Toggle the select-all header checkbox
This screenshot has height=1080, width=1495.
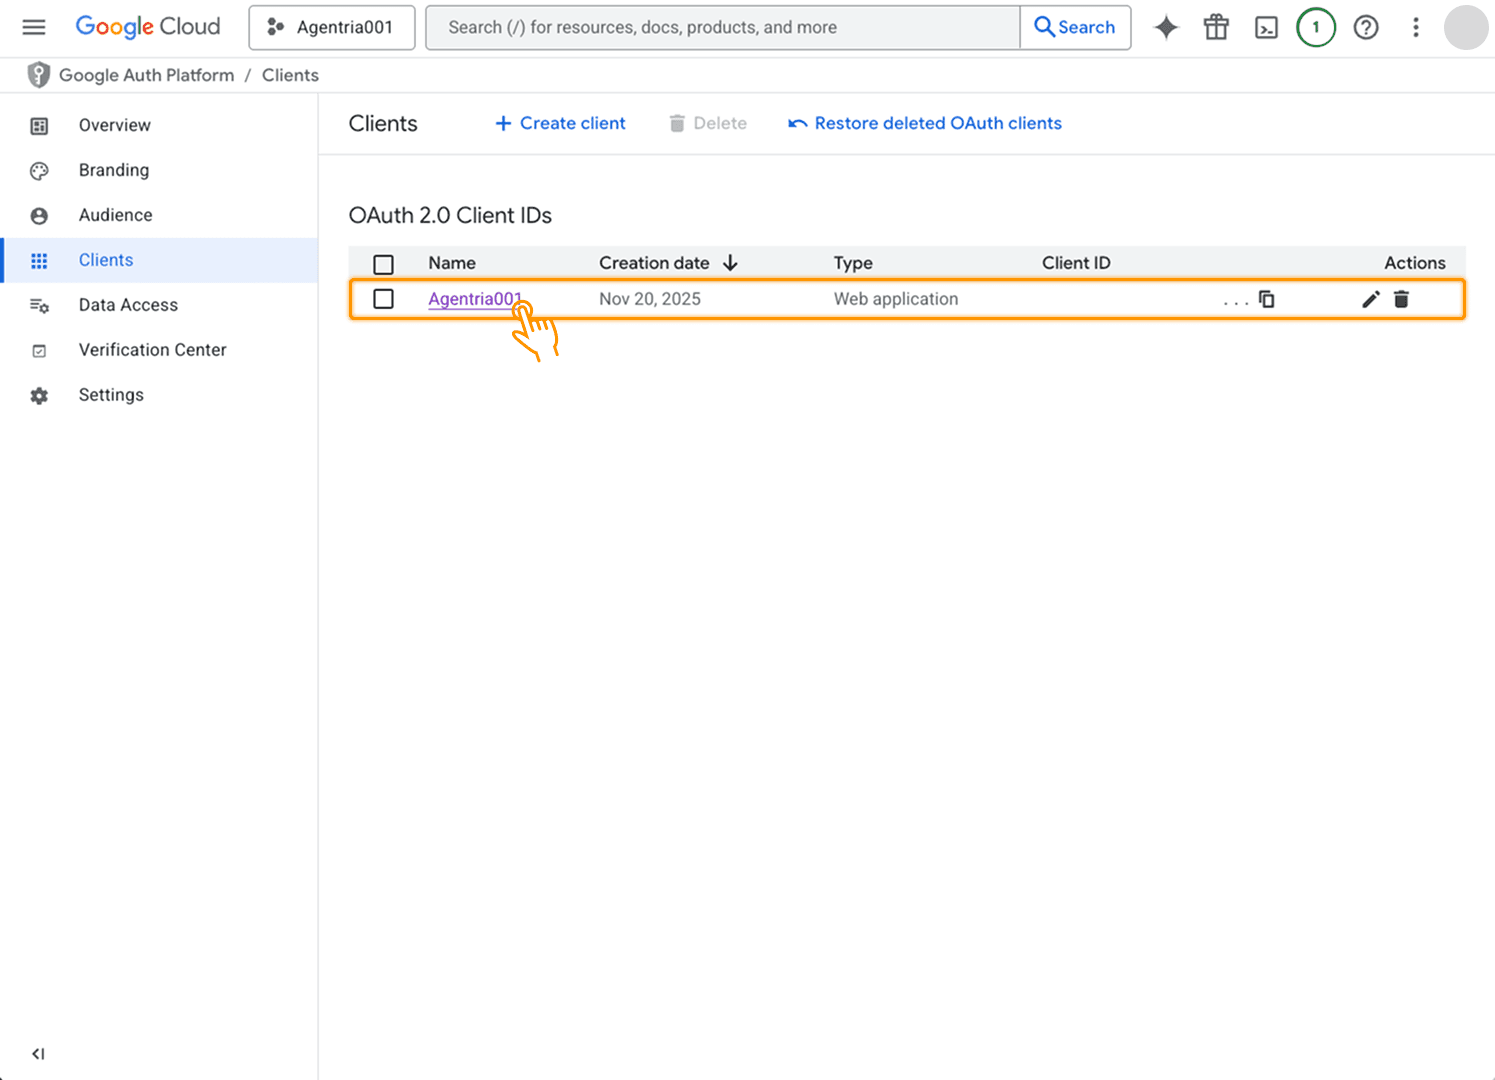pyautogui.click(x=383, y=264)
